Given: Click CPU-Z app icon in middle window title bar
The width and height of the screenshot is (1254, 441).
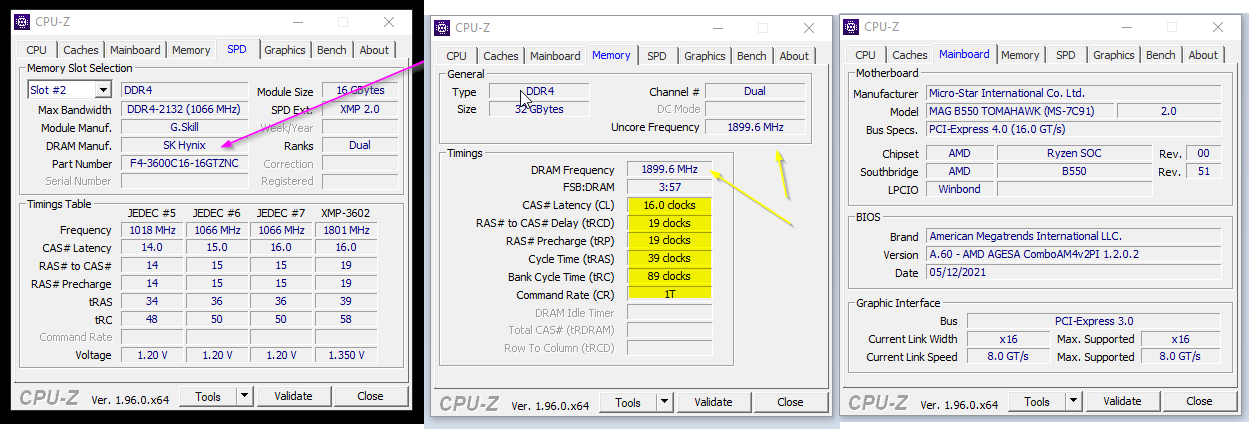Looking at the screenshot, I should pos(441,27).
